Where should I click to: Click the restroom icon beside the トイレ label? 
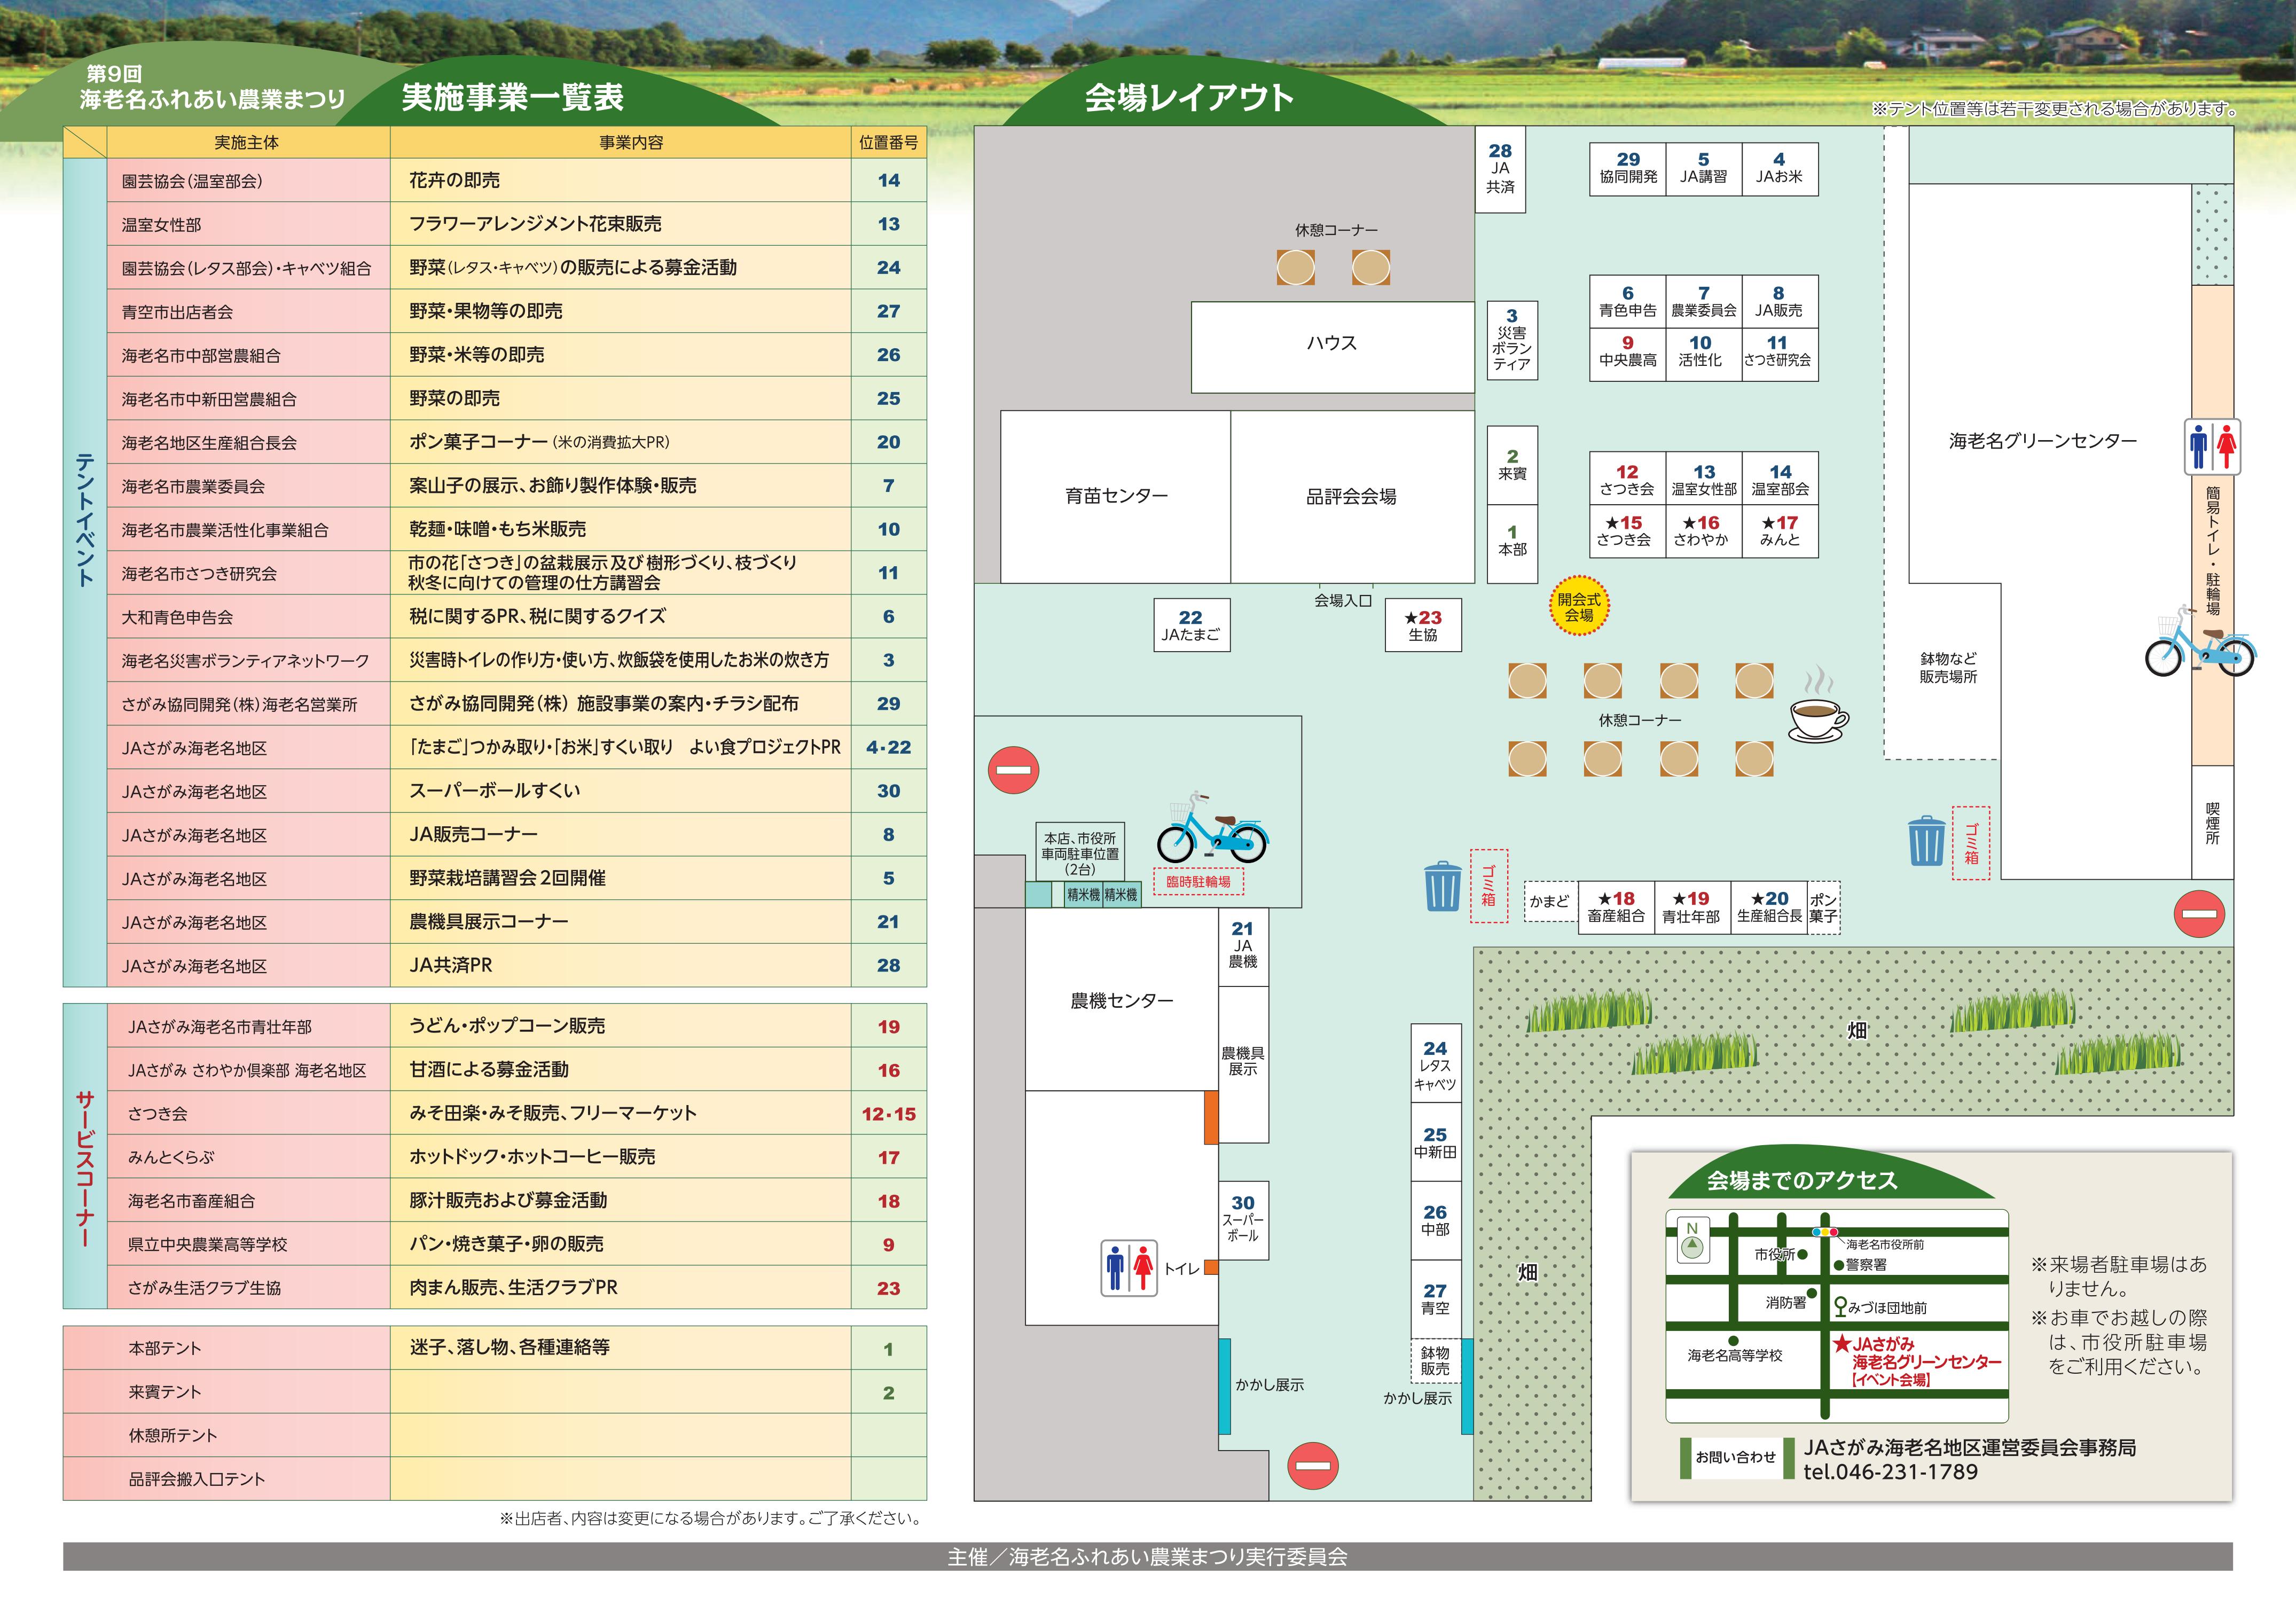point(1129,1268)
